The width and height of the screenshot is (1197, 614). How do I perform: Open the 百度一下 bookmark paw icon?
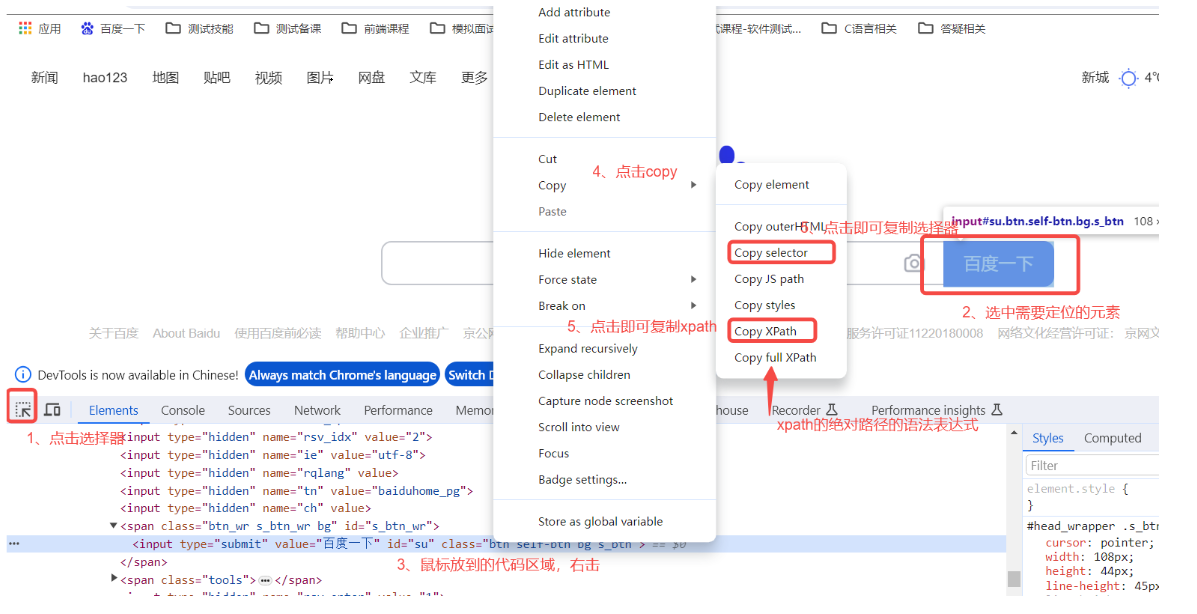click(87, 28)
